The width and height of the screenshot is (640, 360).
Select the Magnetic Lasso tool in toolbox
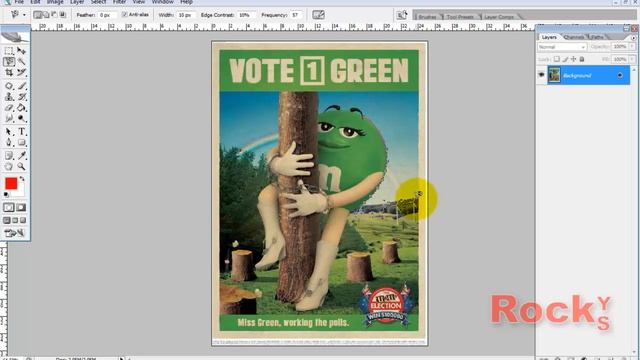[x=9, y=62]
